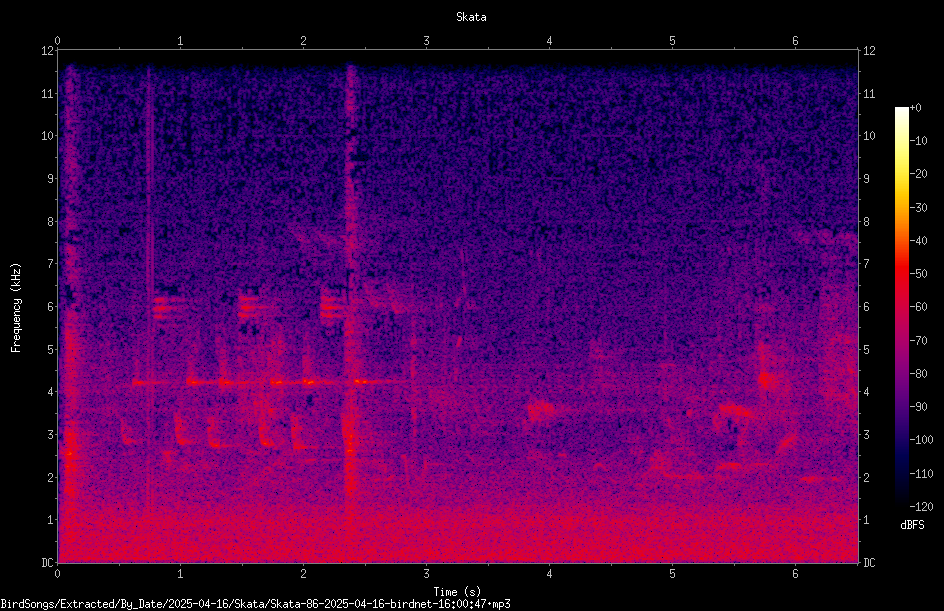
Task: Click the 5 second tick on the top time axis
Action: pyautogui.click(x=672, y=41)
